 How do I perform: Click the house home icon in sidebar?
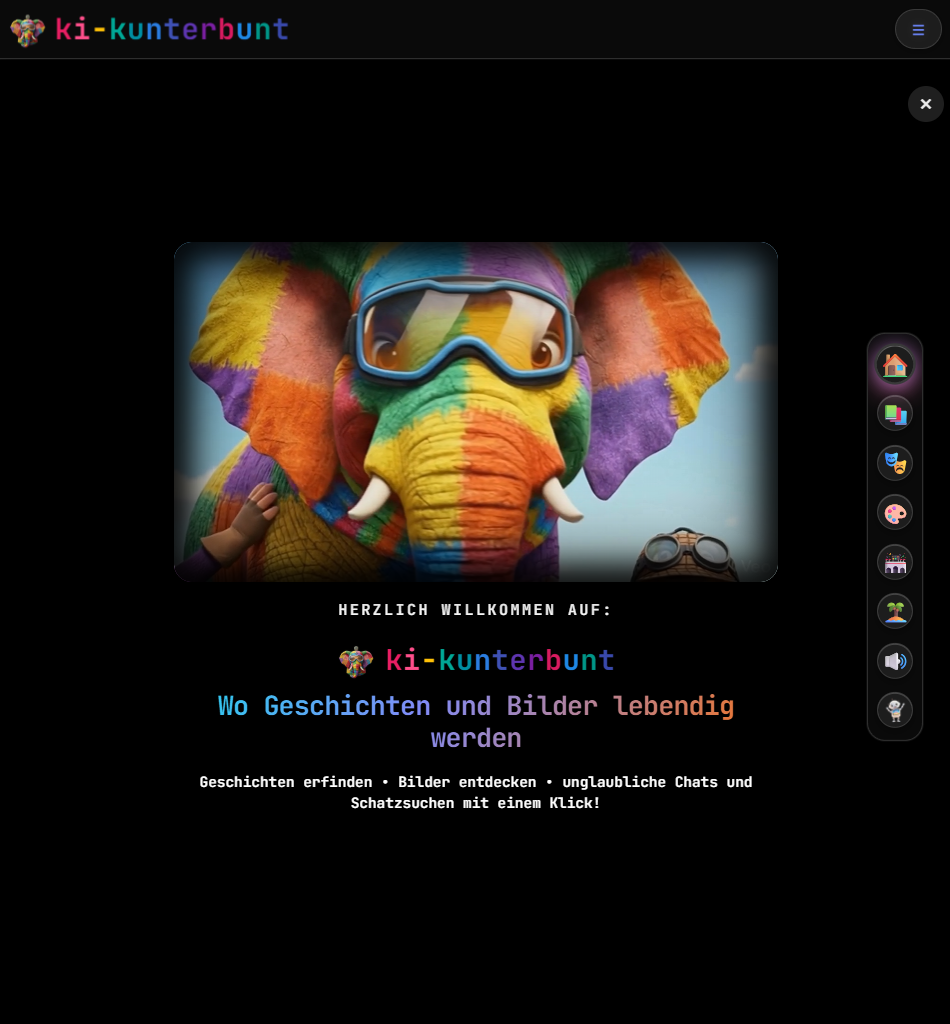(x=894, y=365)
